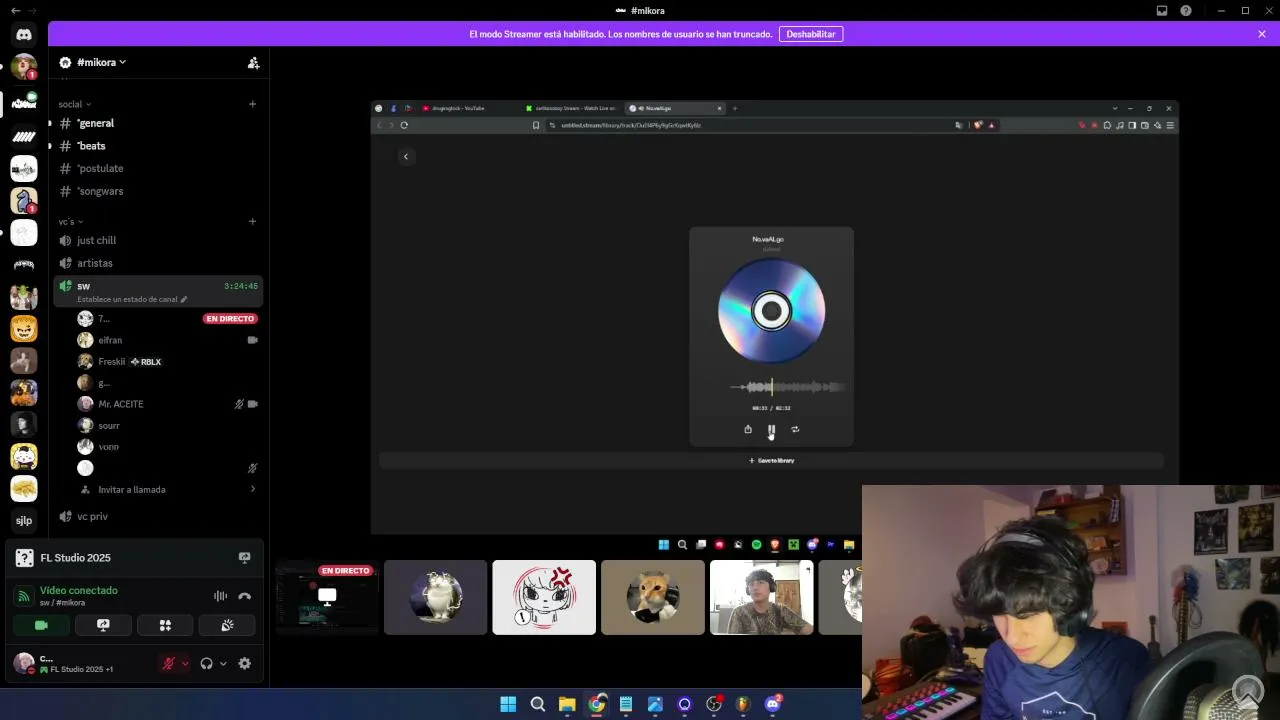Open Discord inbox in title bar

1162,10
